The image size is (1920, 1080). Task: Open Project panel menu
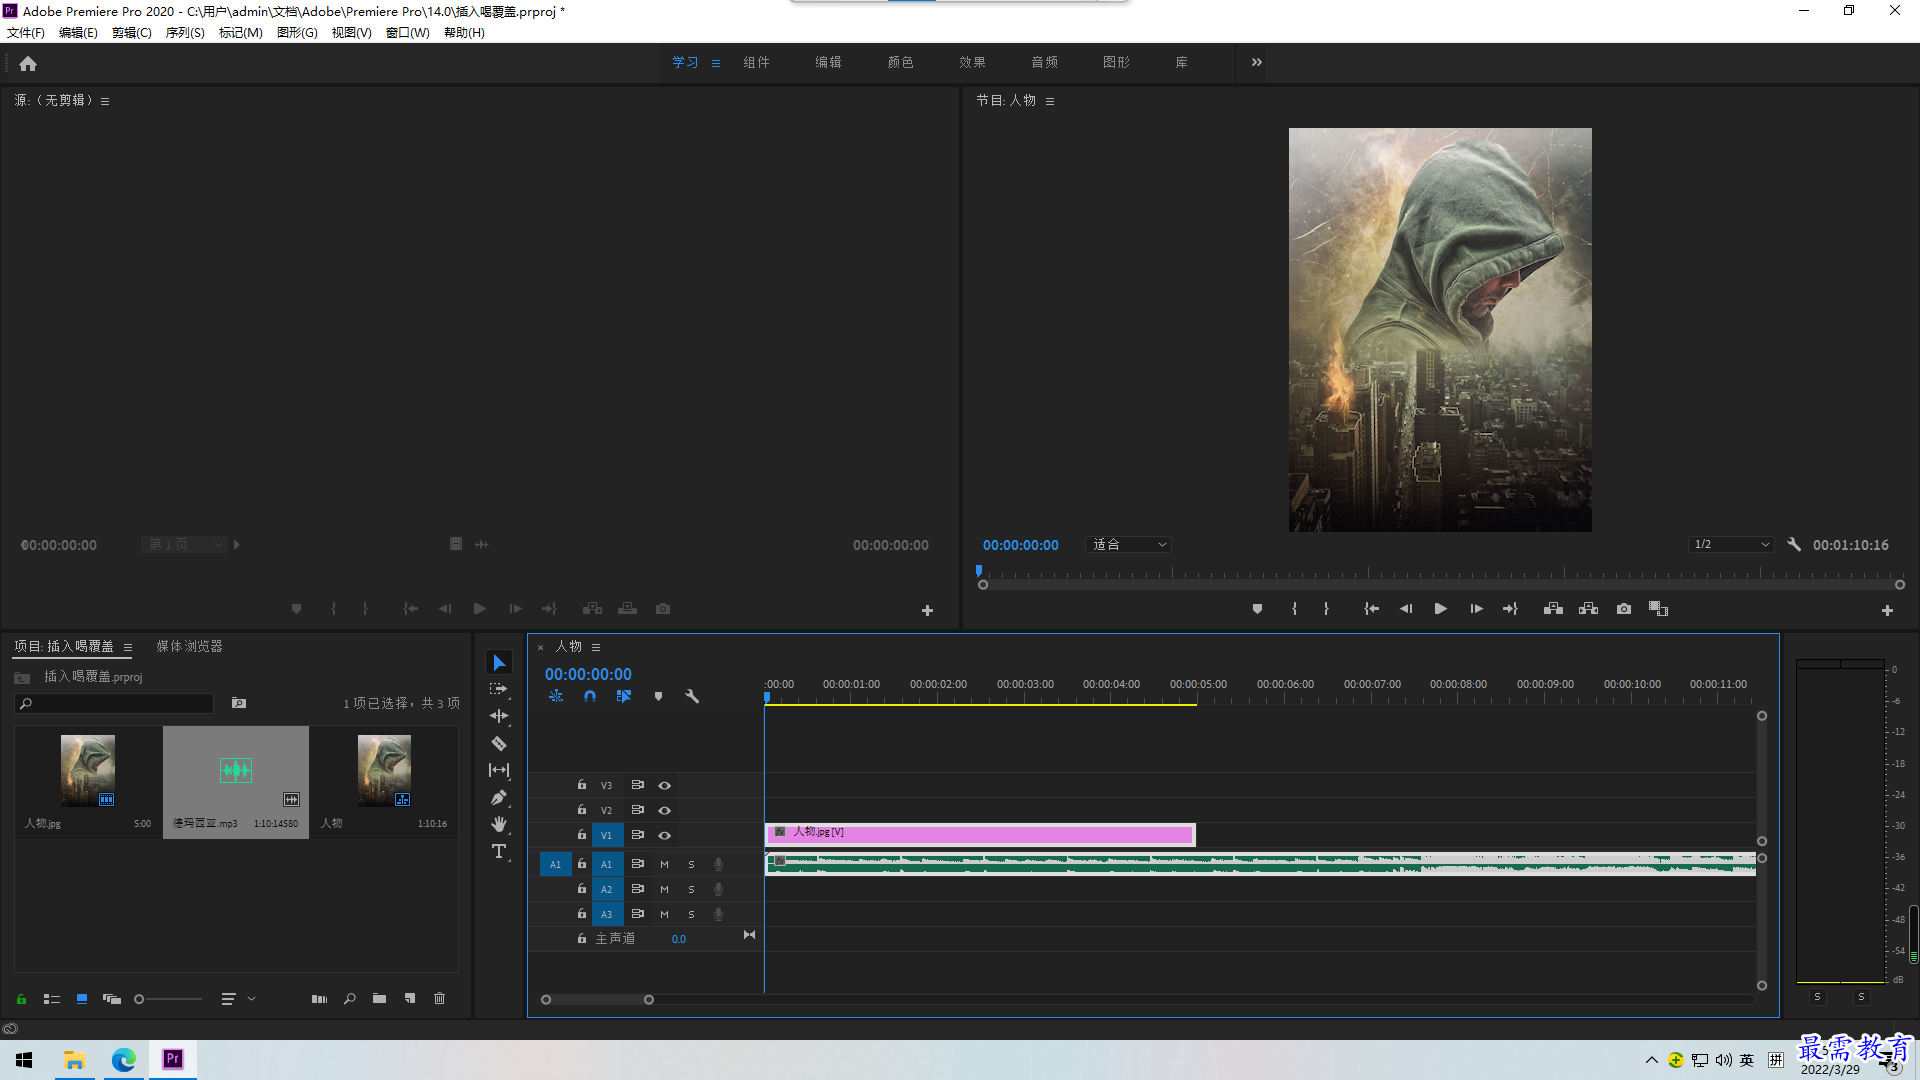[128, 647]
